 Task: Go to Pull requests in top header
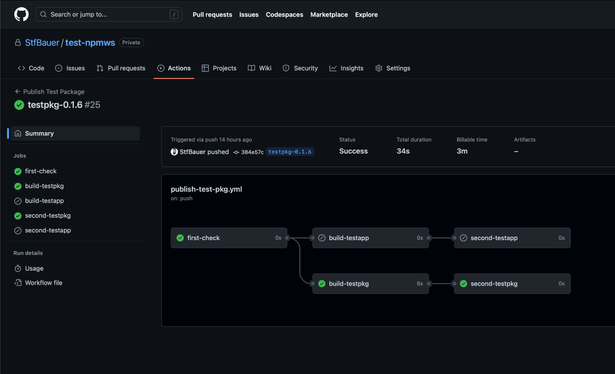212,15
